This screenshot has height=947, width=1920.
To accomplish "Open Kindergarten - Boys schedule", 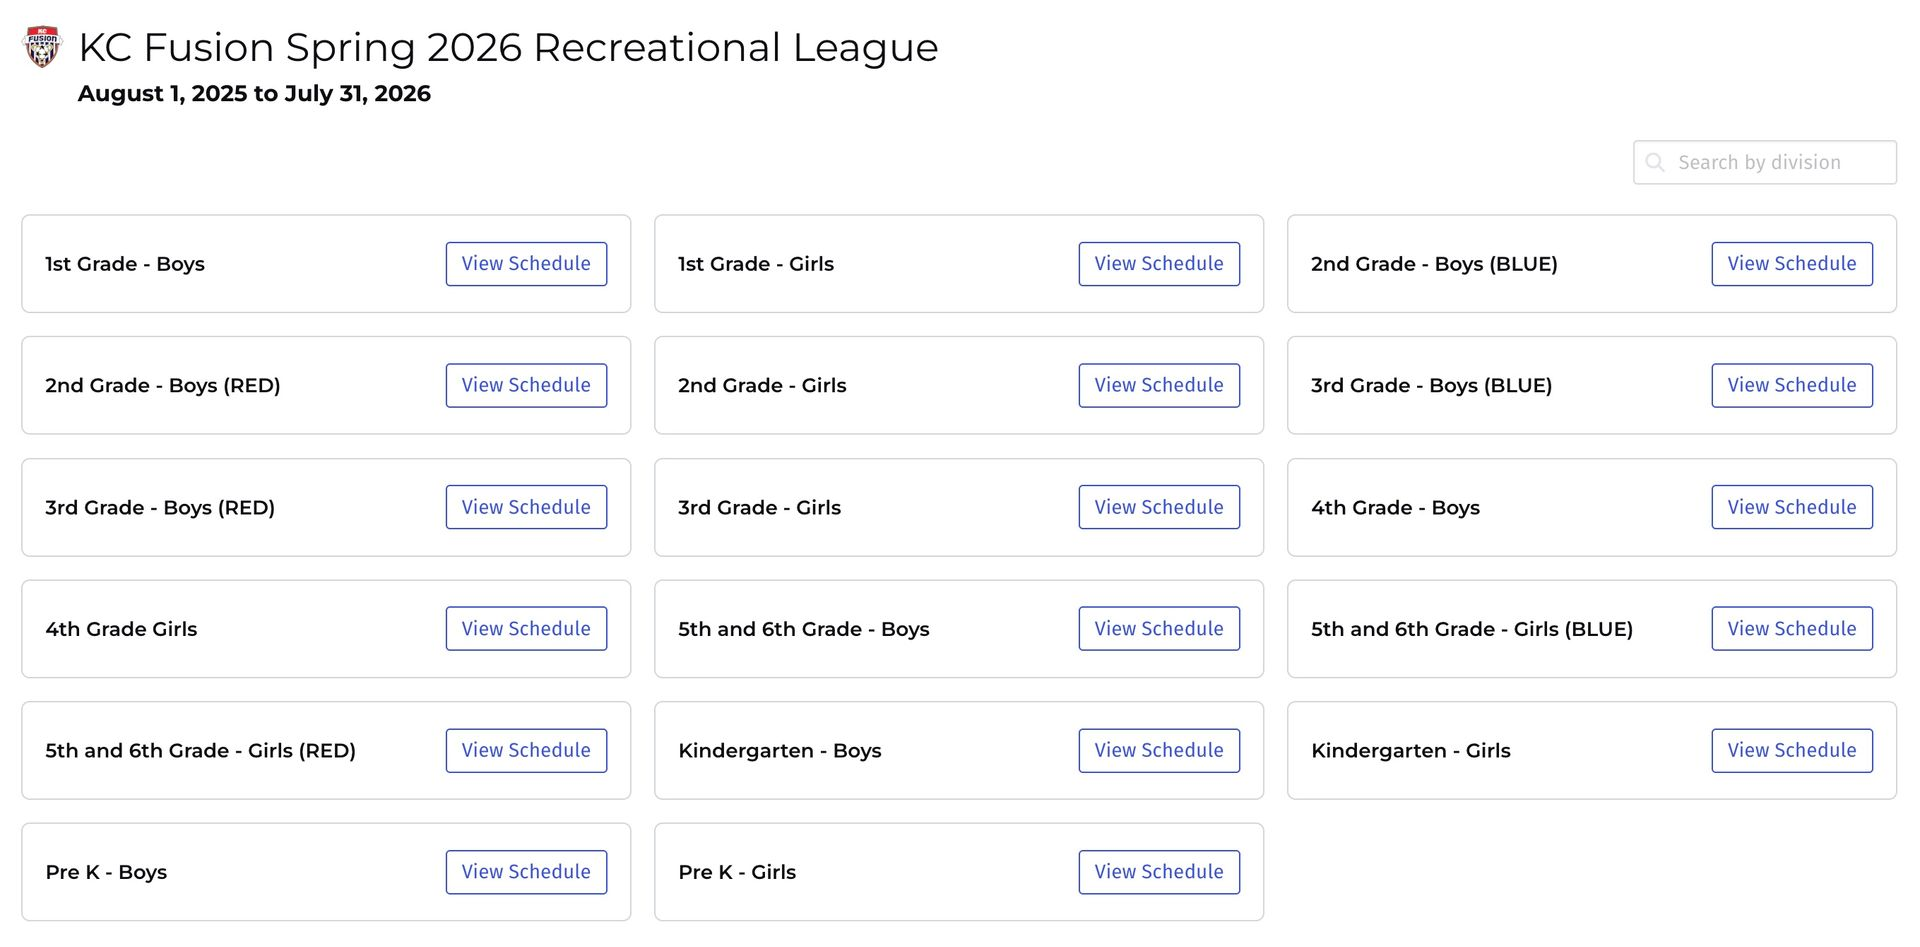I will (x=1159, y=750).
